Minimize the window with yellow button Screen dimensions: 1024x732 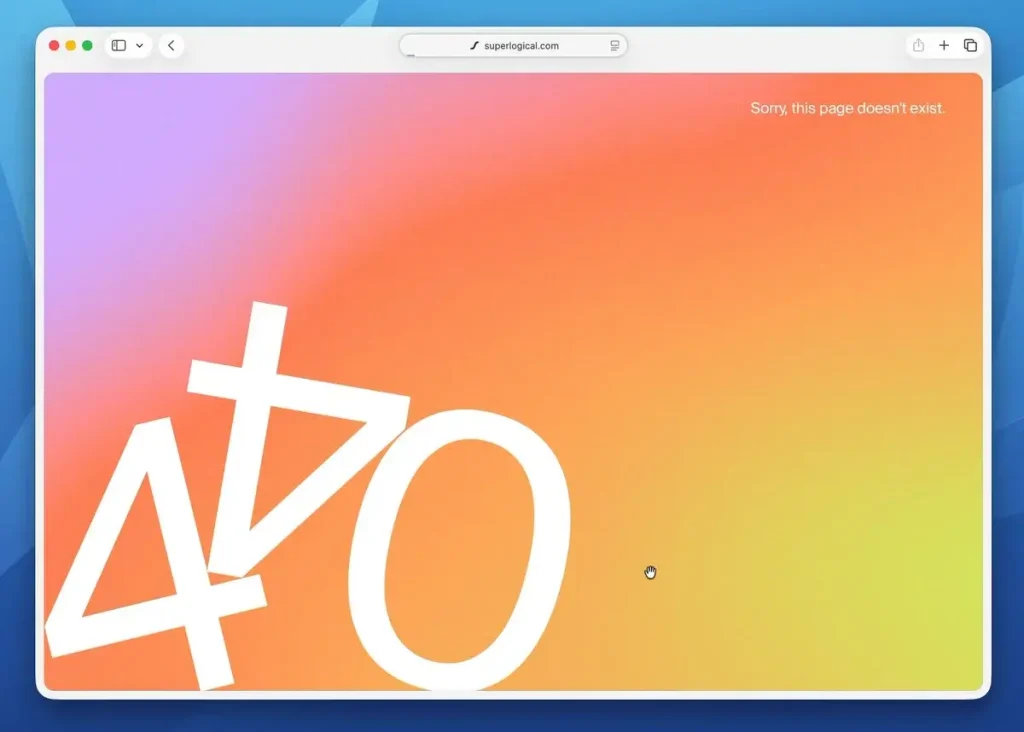pos(71,46)
